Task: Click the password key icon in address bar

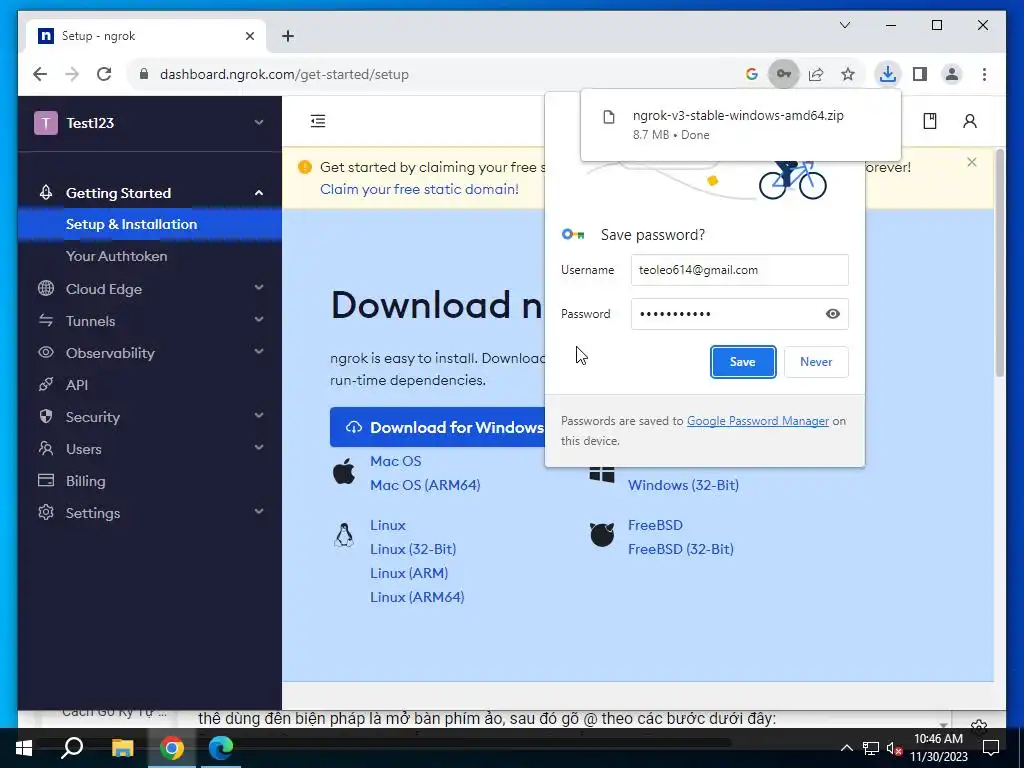Action: (784, 74)
